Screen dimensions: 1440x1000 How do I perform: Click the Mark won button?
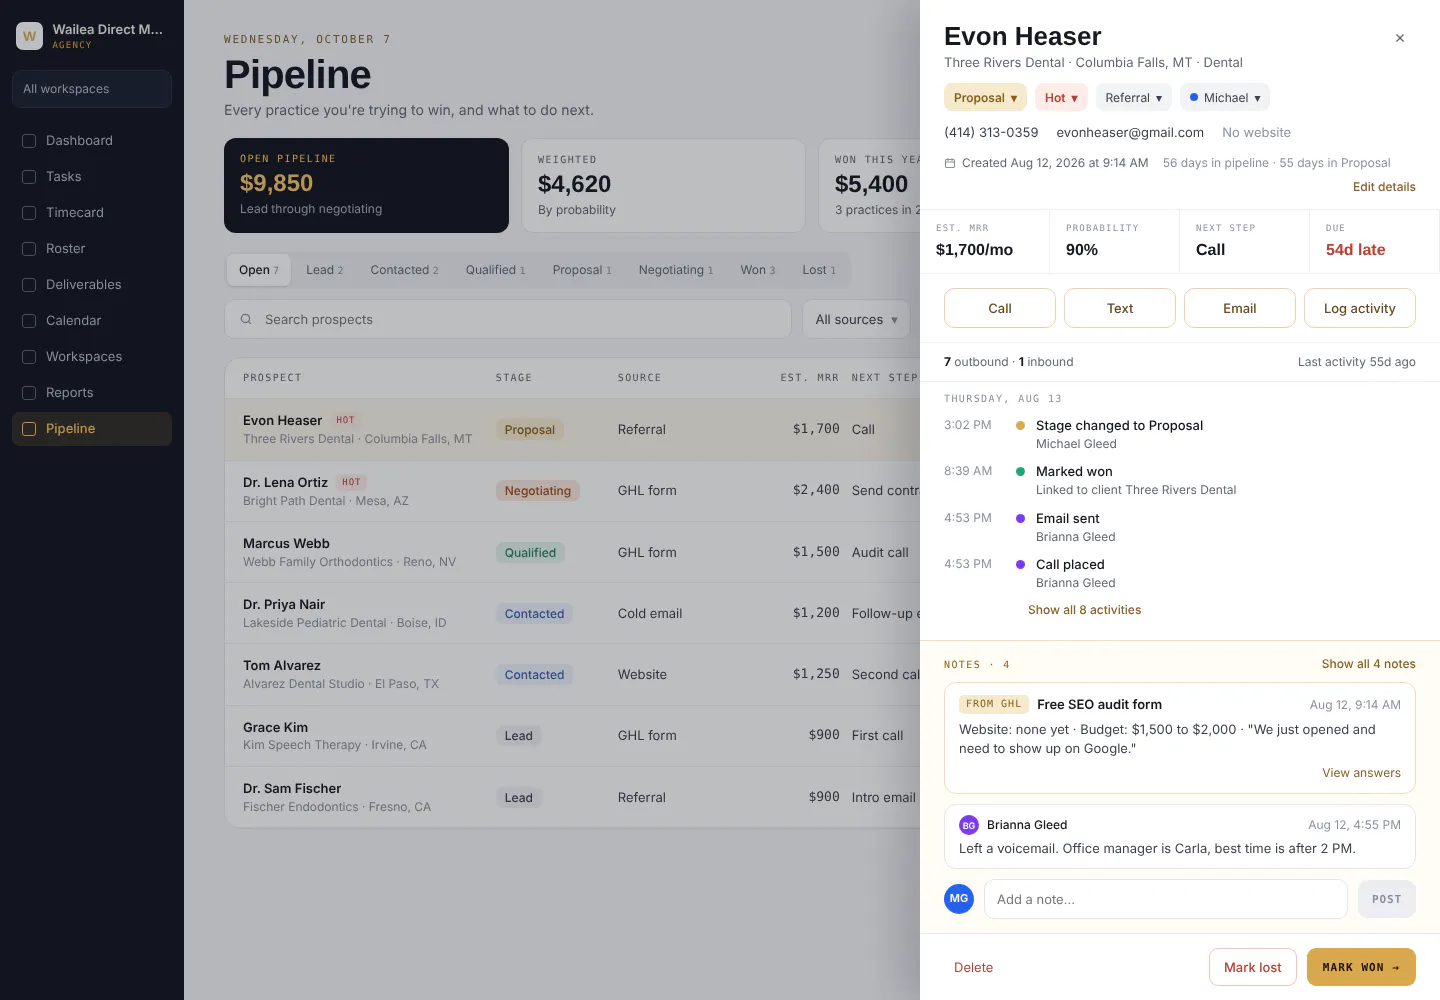[x=1361, y=967]
